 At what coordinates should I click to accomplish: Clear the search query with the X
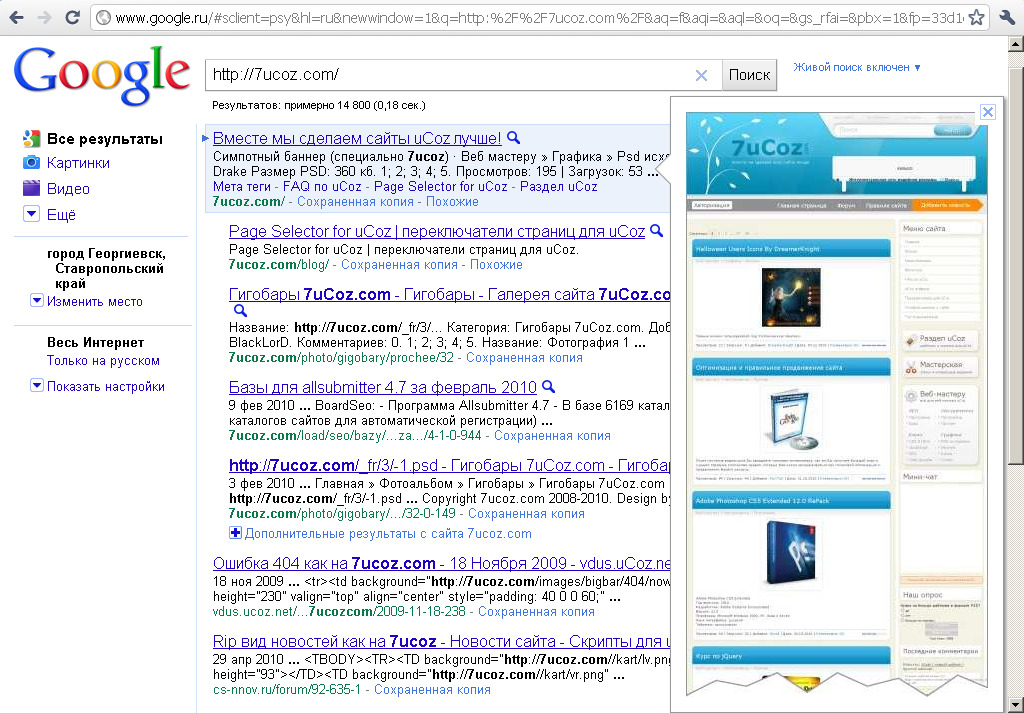[x=701, y=75]
